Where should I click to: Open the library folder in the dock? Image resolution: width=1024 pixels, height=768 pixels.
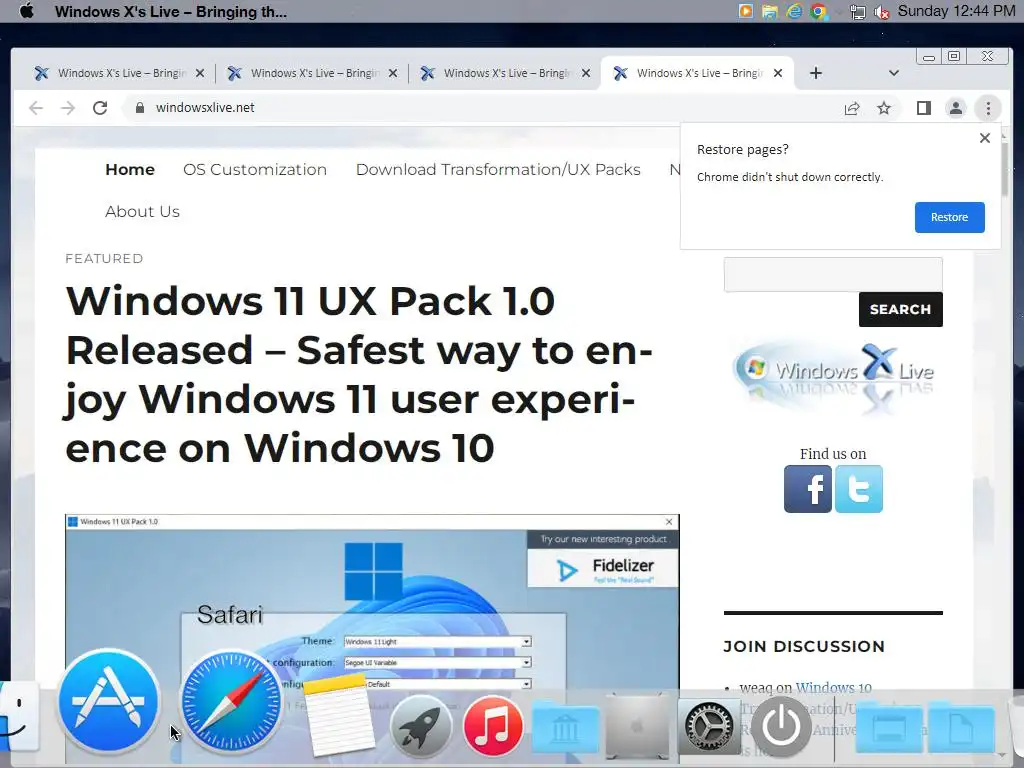(x=565, y=726)
